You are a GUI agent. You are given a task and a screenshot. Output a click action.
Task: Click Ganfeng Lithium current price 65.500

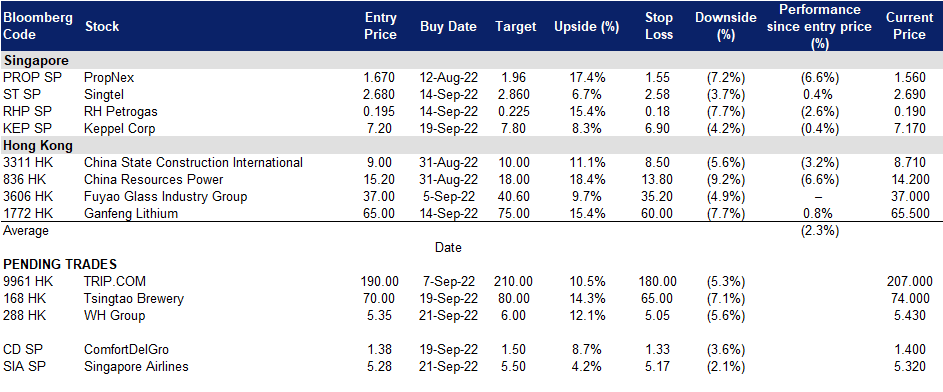[x=909, y=213]
